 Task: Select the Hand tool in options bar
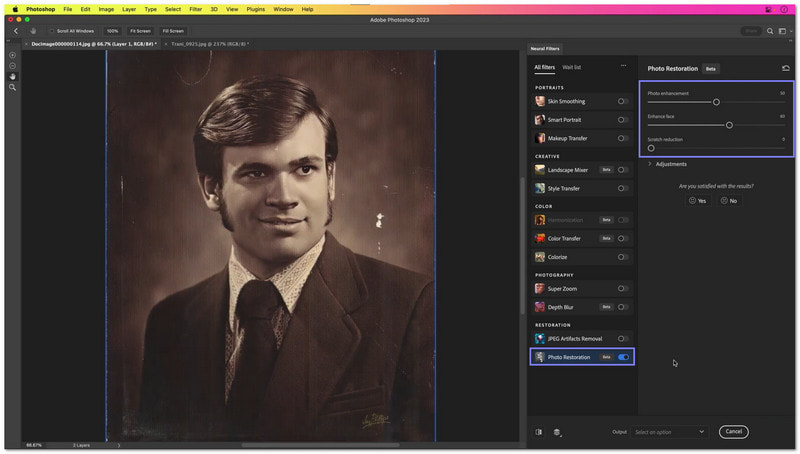pos(33,31)
